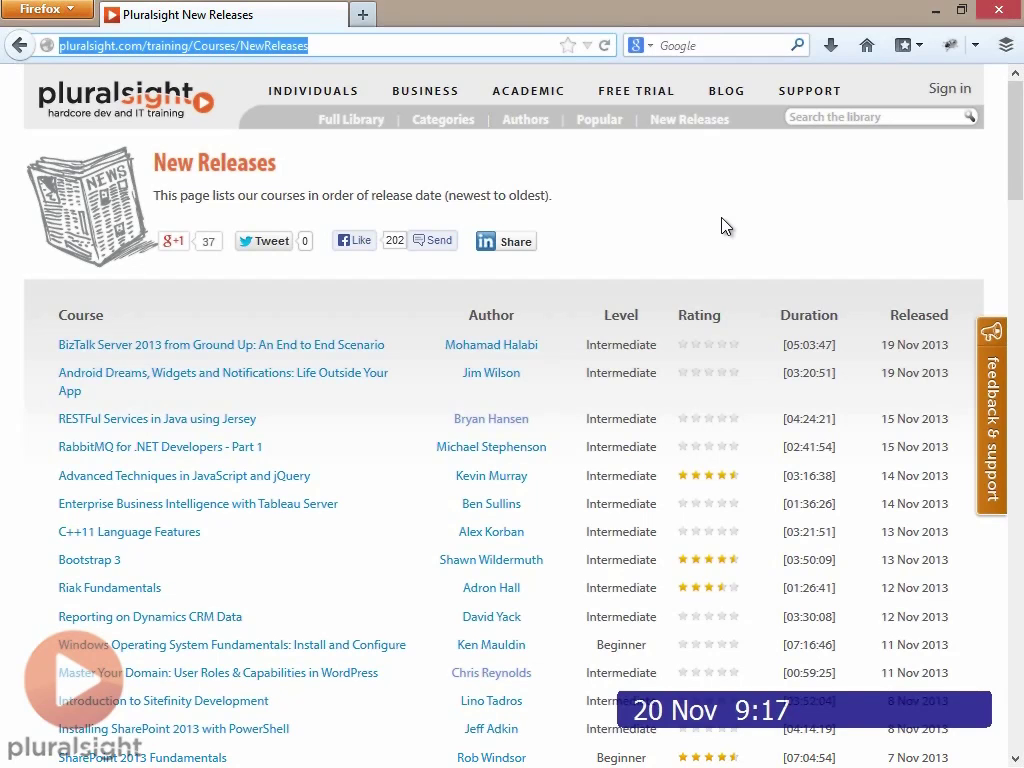
Task: Click star rating for Bootstrap 3
Action: [x=708, y=559]
